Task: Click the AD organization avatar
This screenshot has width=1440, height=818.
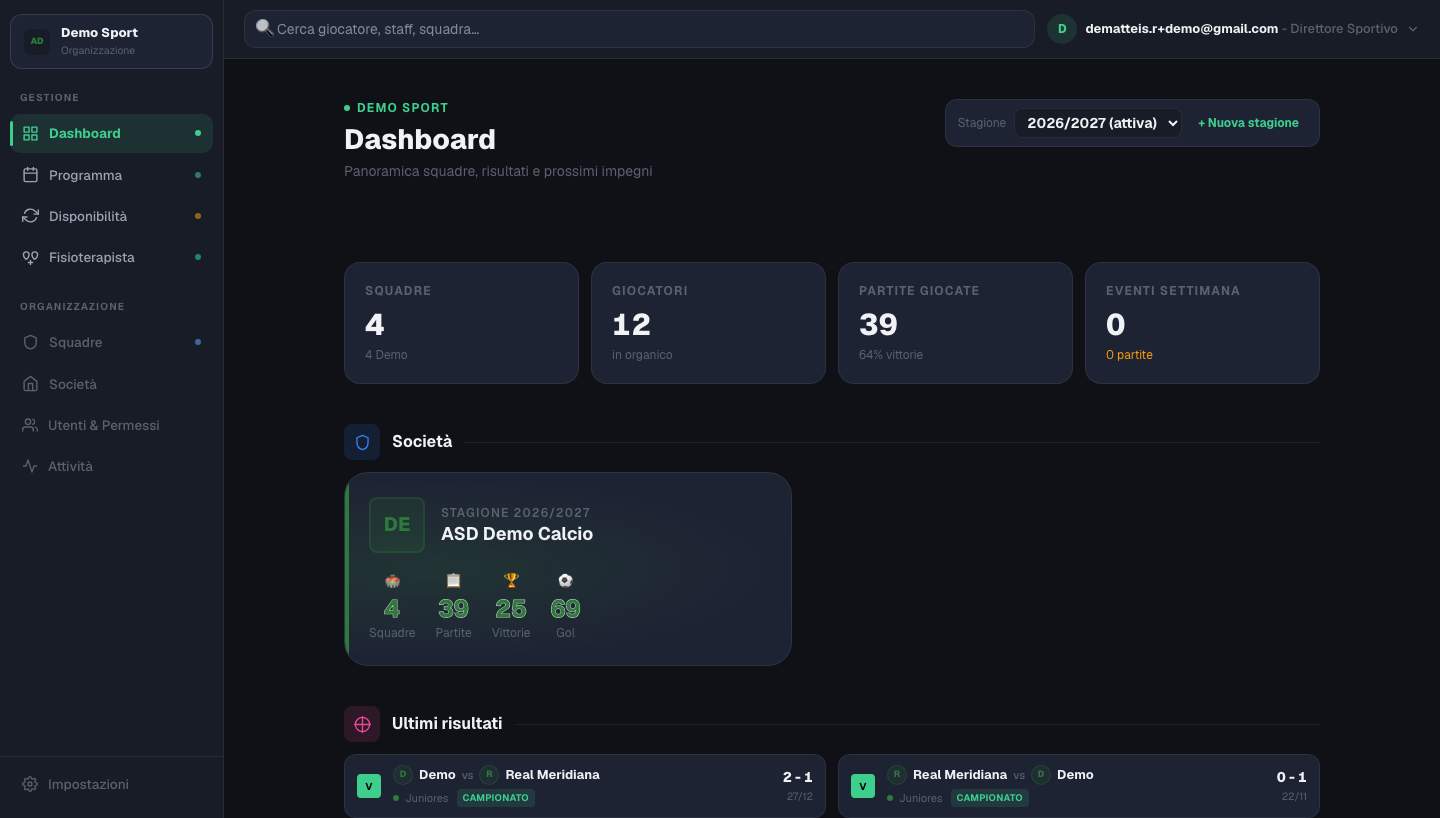Action: pos(37,41)
